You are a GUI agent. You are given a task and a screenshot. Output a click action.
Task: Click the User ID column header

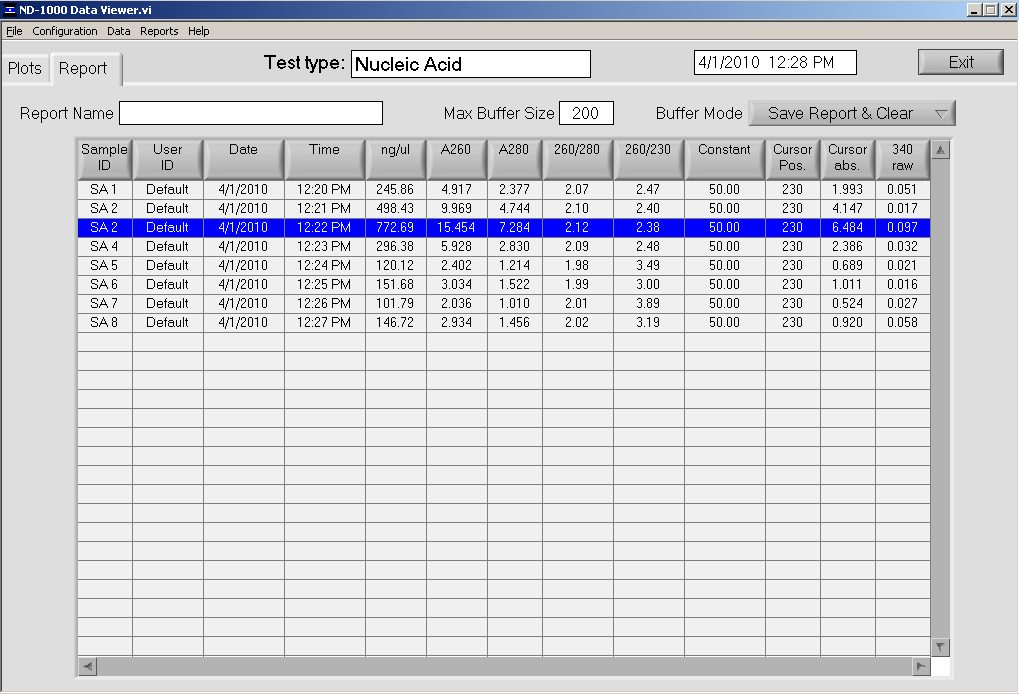(x=168, y=159)
